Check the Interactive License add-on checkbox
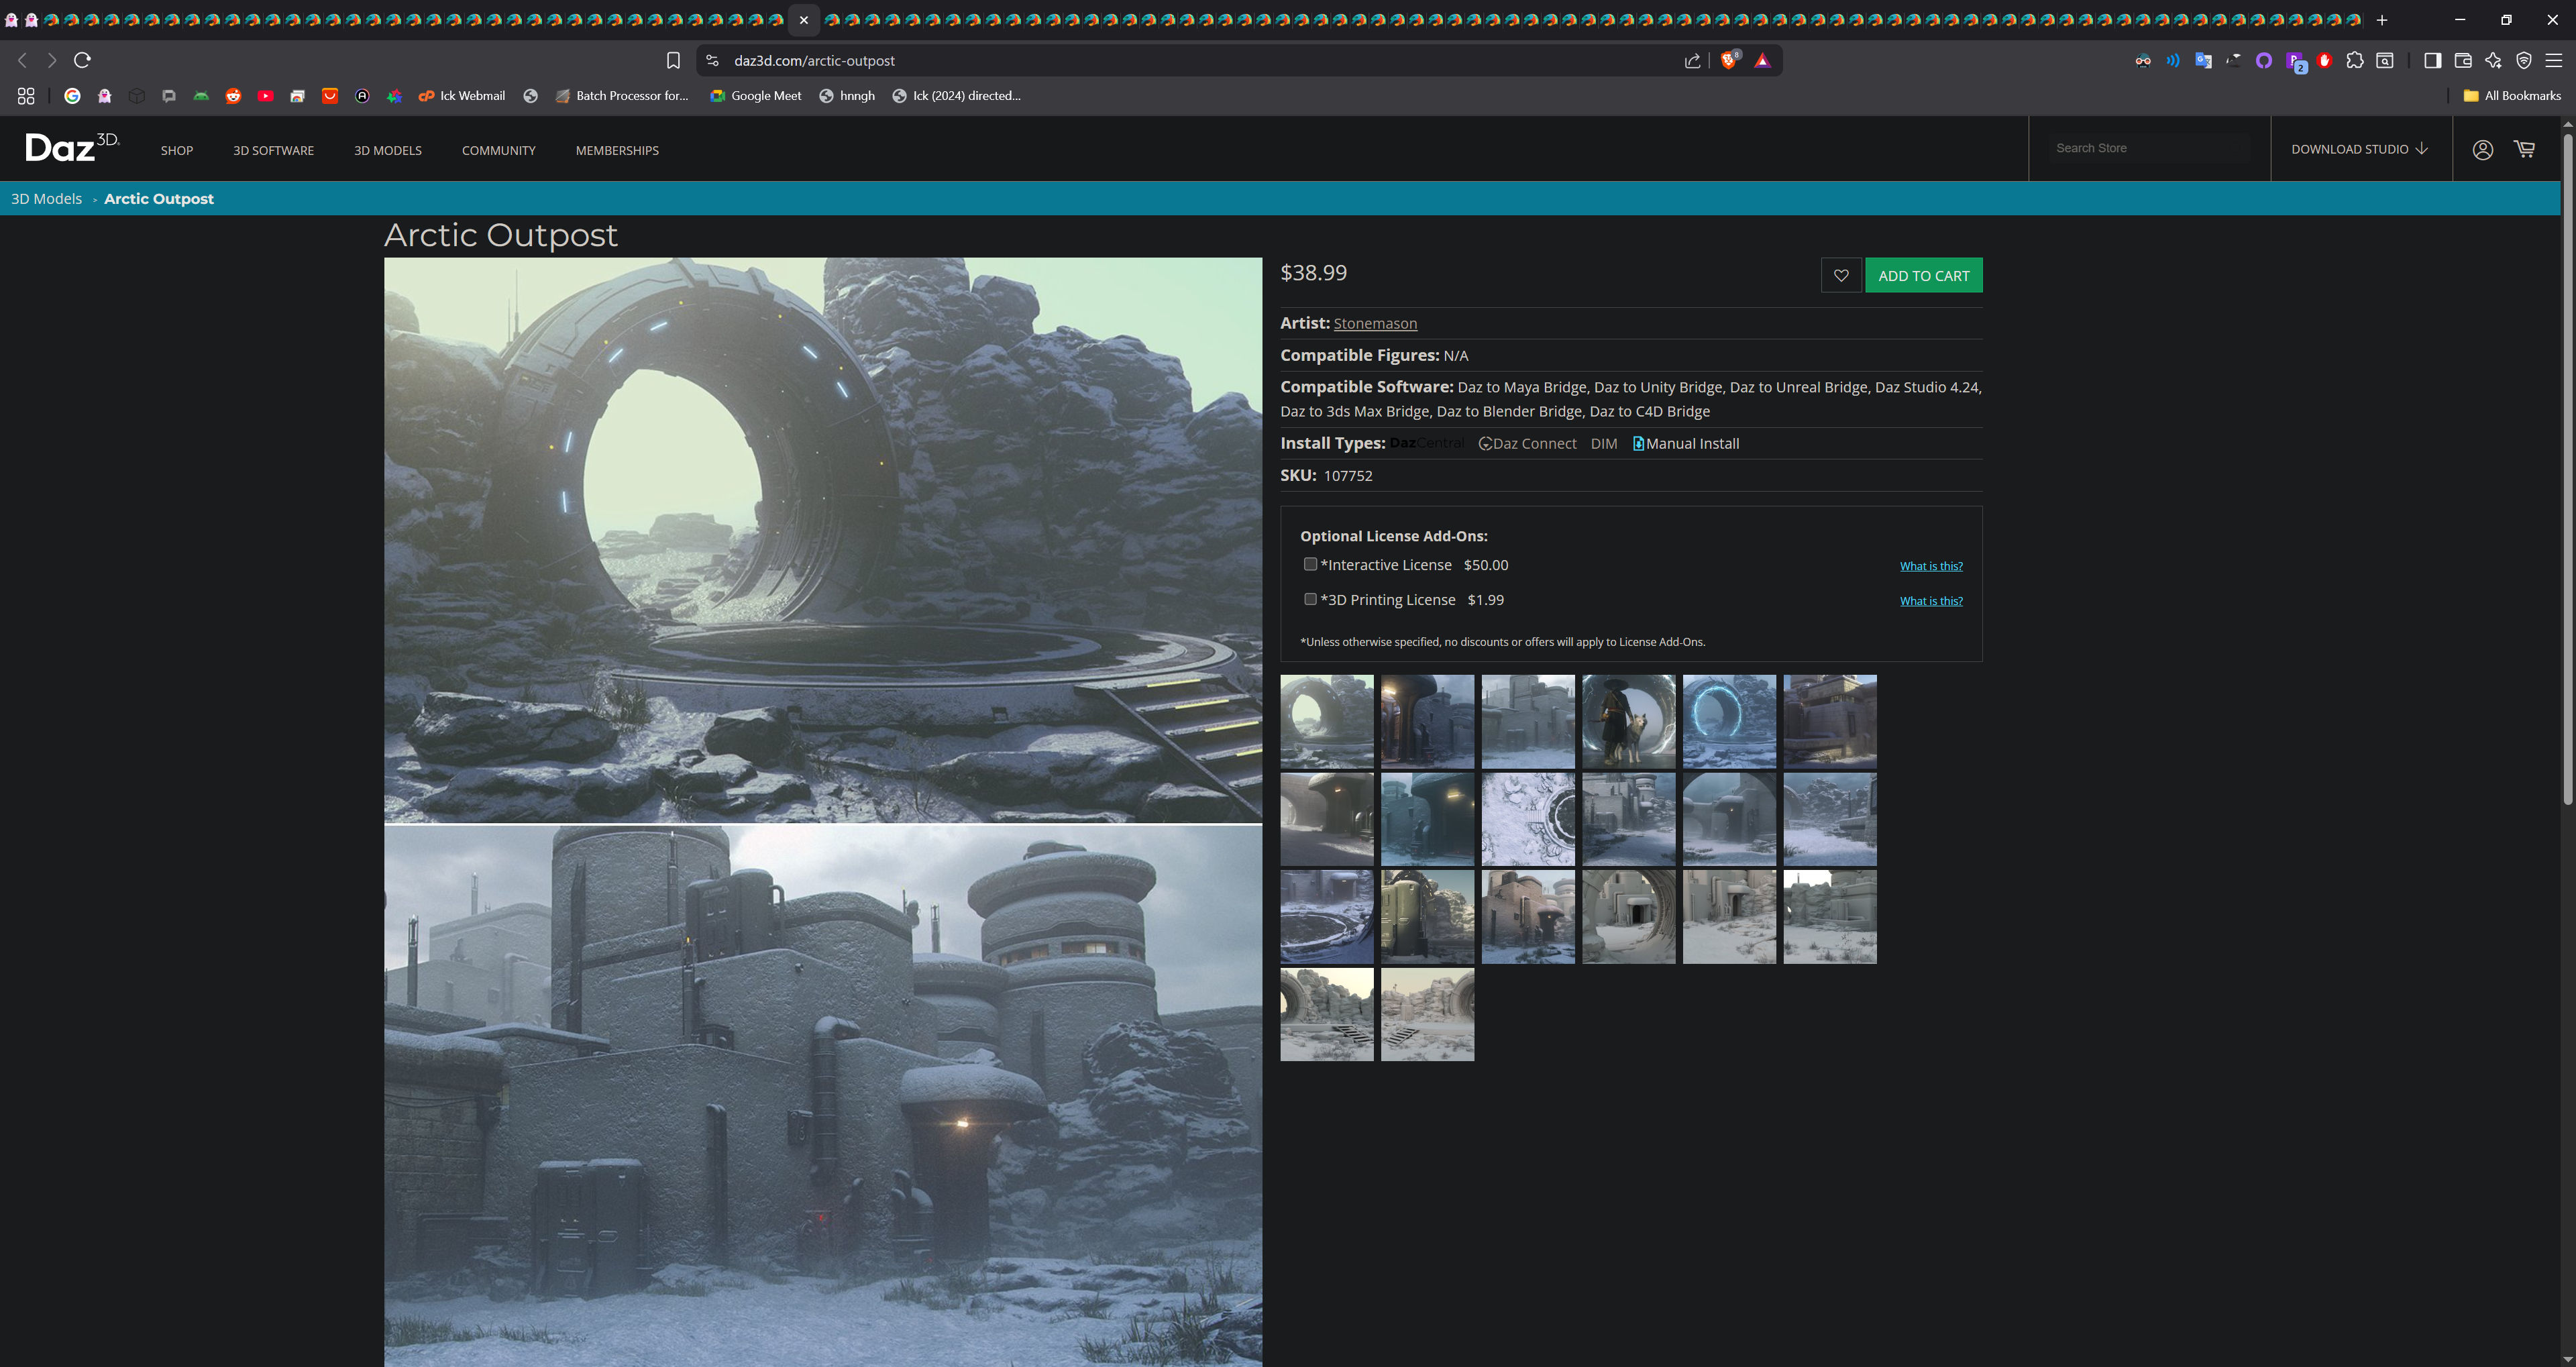This screenshot has width=2576, height=1367. click(1310, 564)
